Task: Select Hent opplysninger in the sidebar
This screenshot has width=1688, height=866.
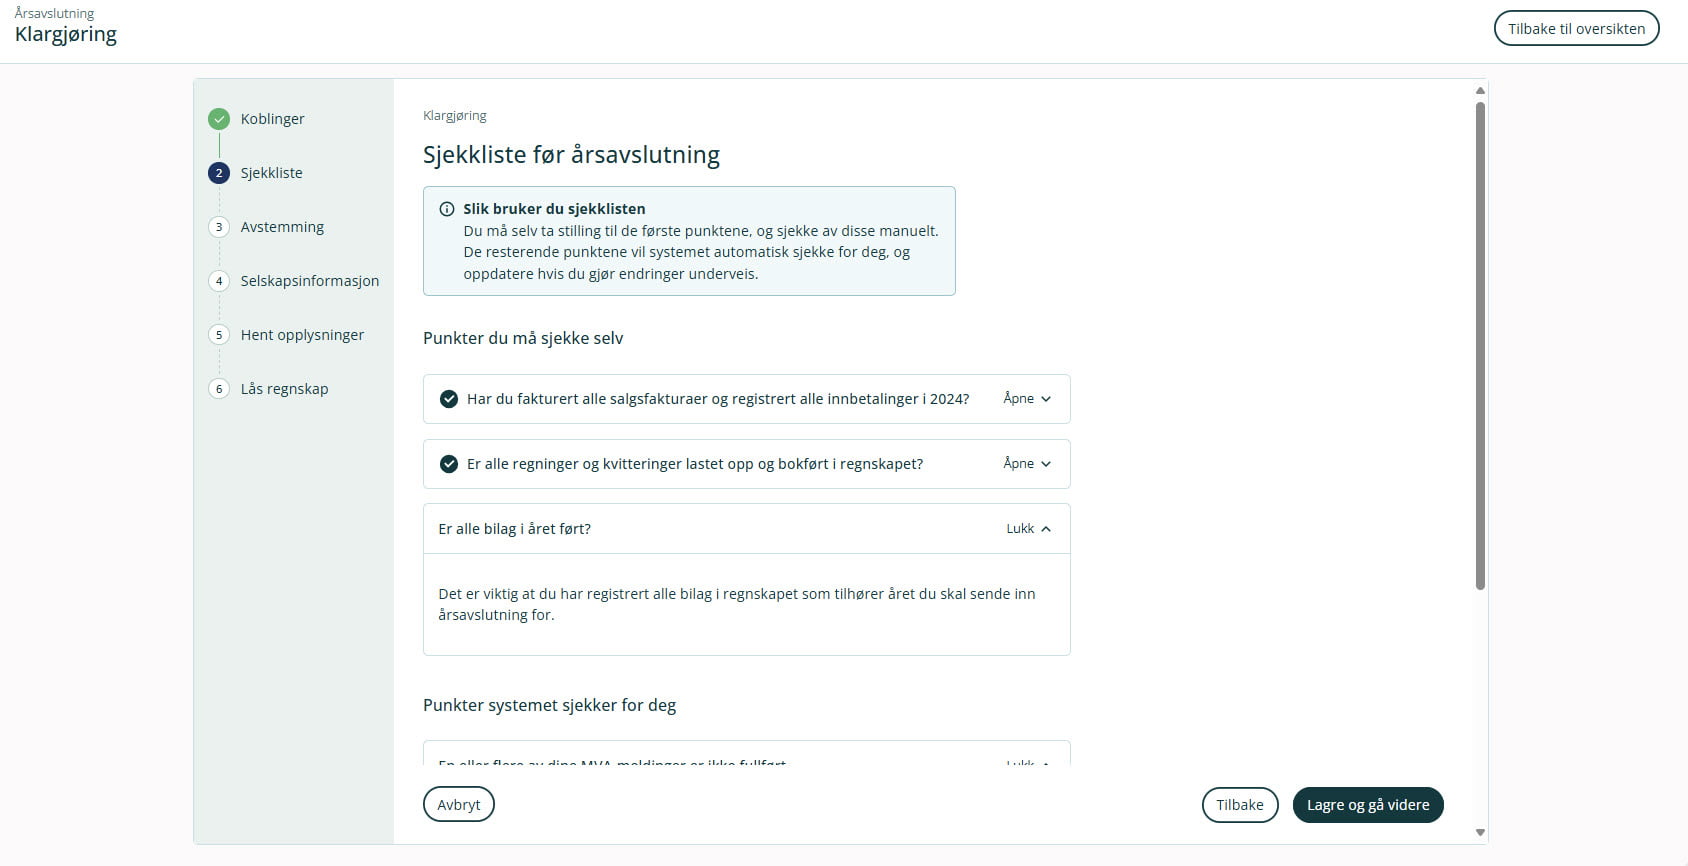Action: [x=302, y=335]
